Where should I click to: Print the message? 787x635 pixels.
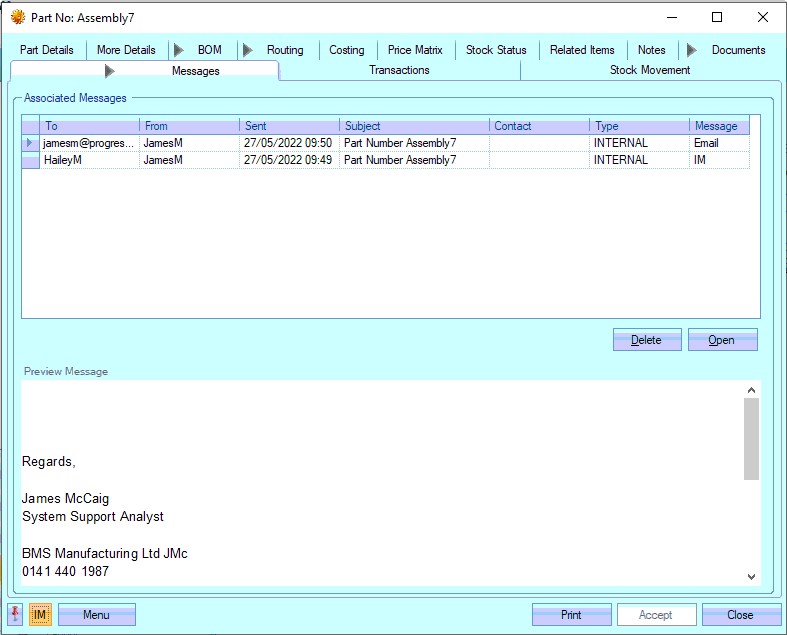point(571,615)
